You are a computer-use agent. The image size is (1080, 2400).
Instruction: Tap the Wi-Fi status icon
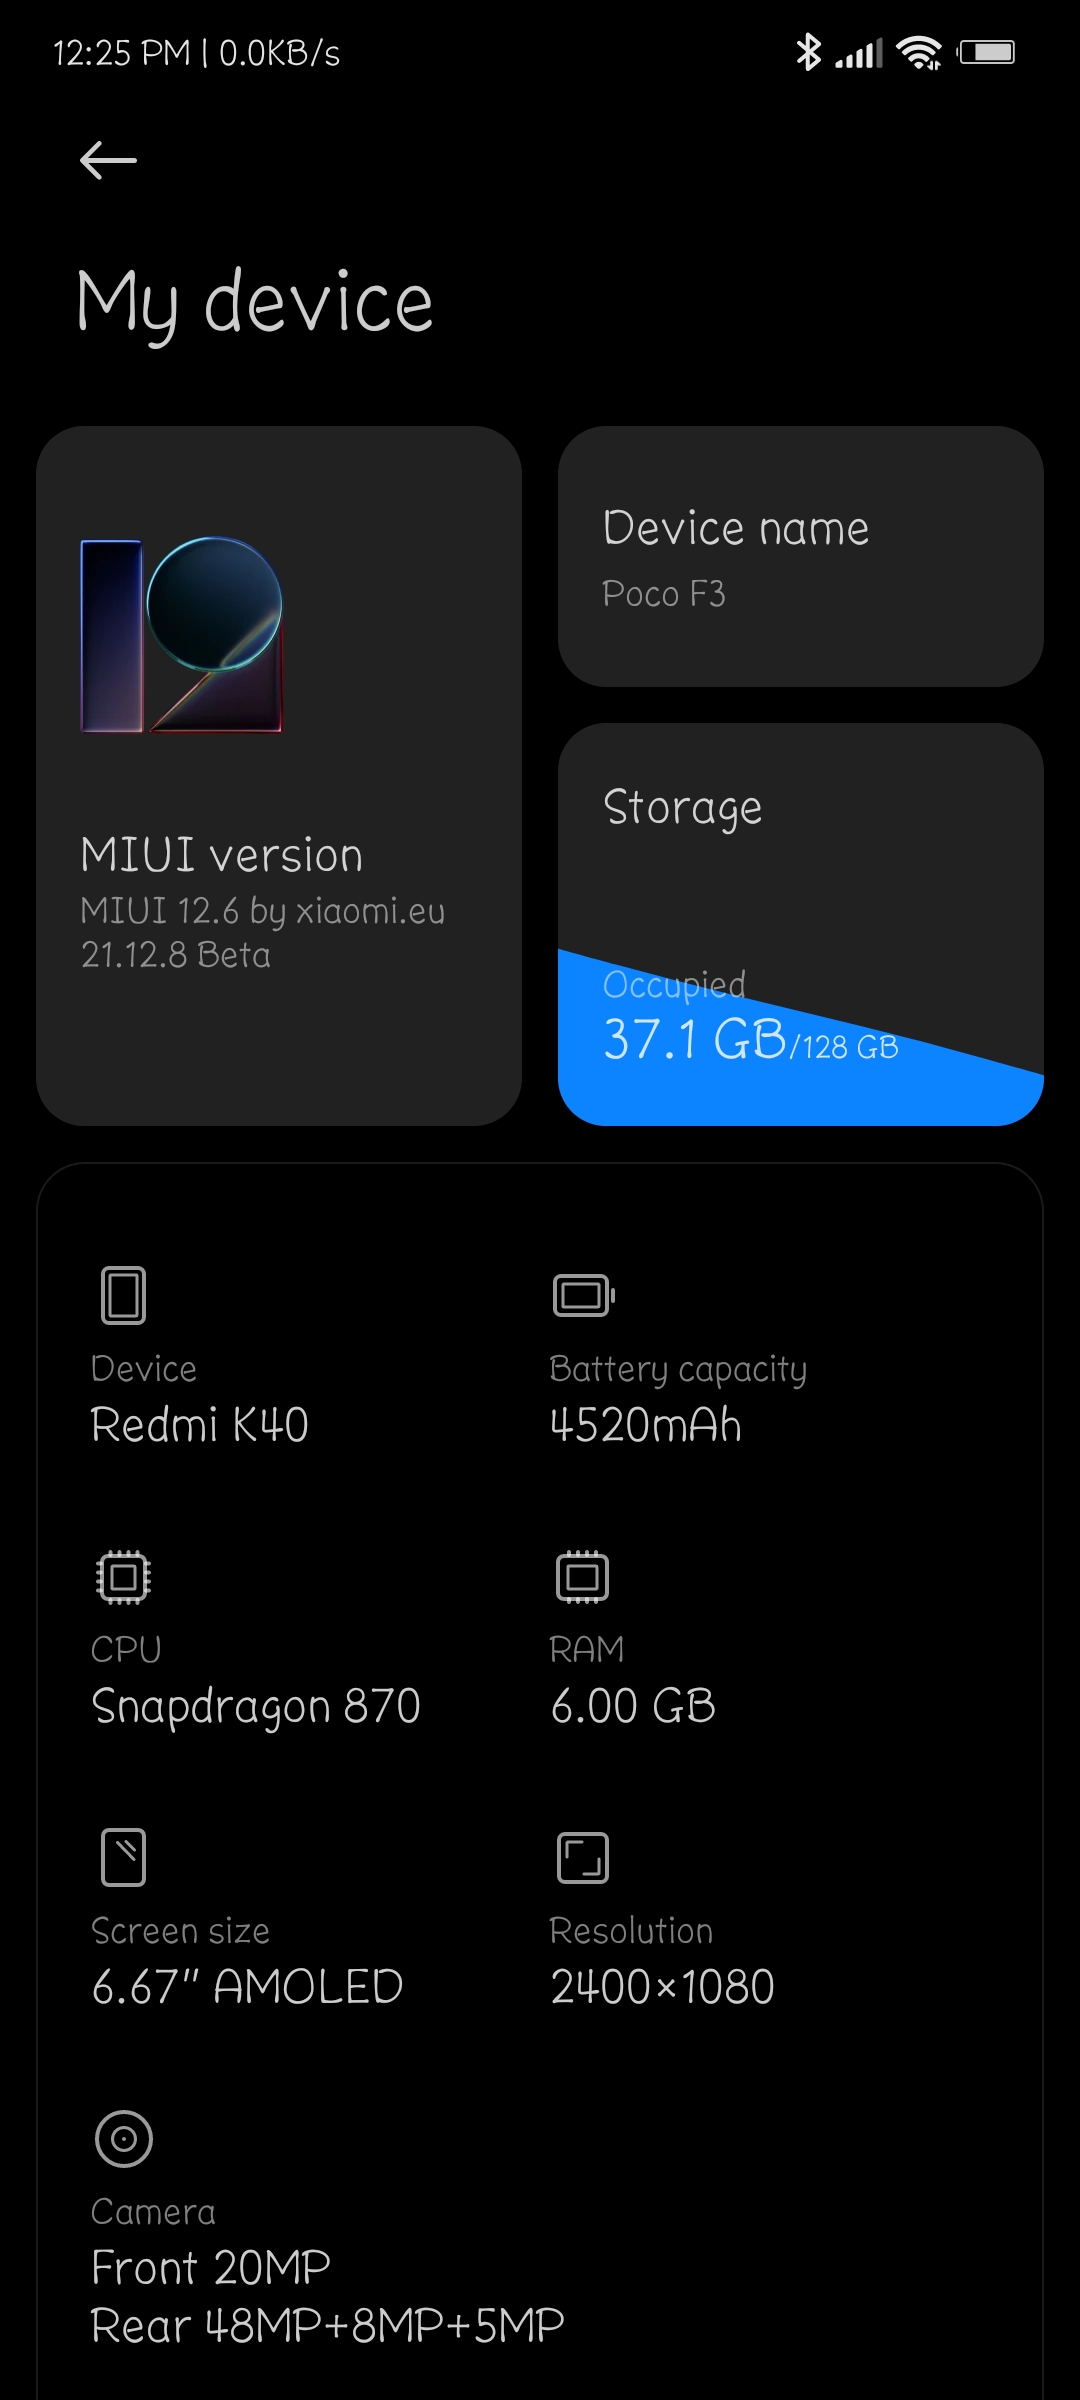pyautogui.click(x=919, y=52)
